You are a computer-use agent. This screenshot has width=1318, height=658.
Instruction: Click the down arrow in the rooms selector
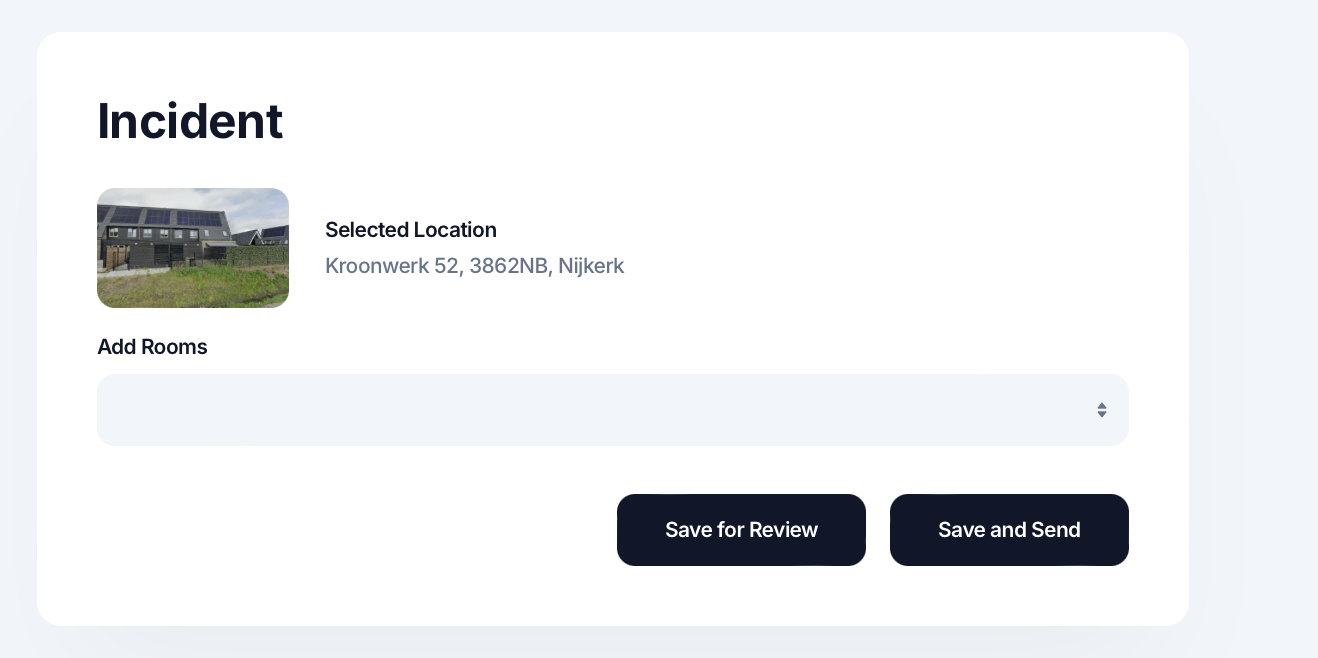pyautogui.click(x=1101, y=415)
